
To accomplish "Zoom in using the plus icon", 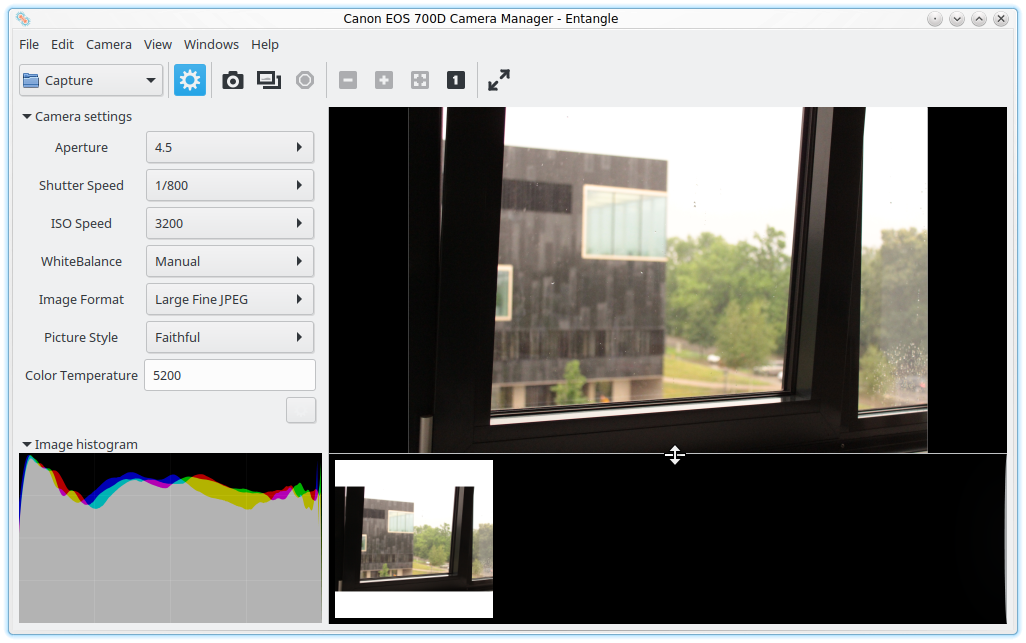I will coord(384,81).
